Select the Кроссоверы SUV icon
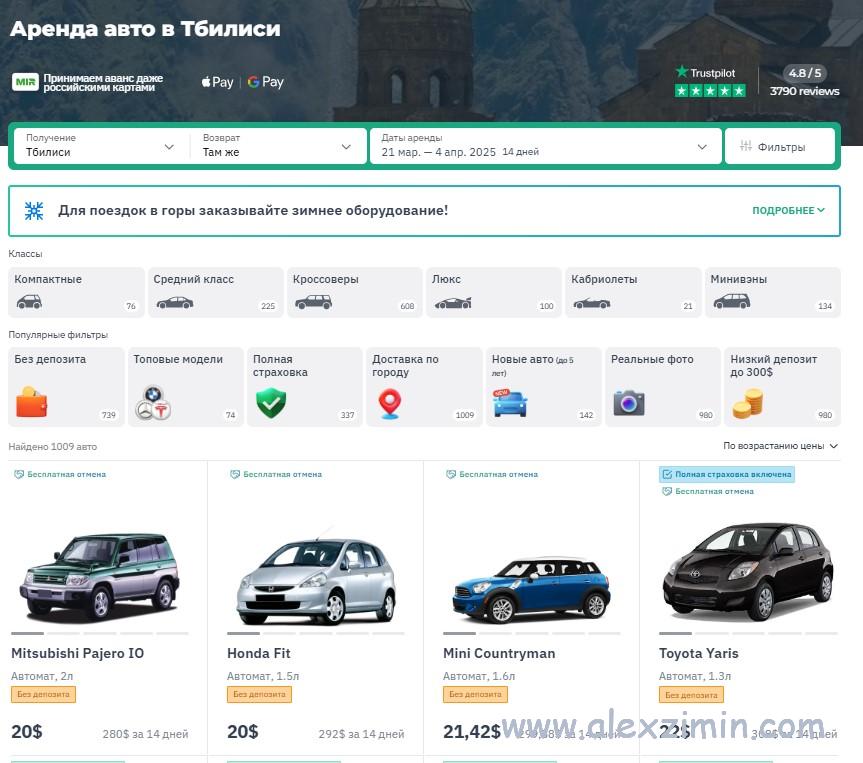The image size is (863, 763). (313, 302)
